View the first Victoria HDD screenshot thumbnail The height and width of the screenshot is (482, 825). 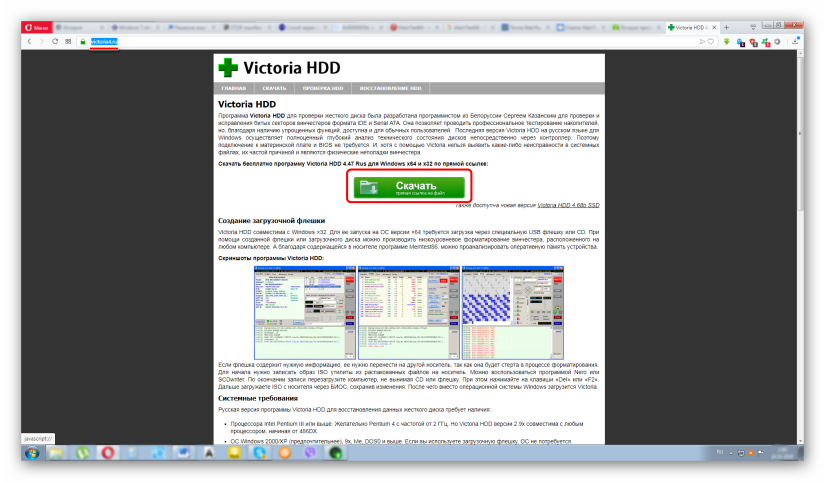pos(304,314)
